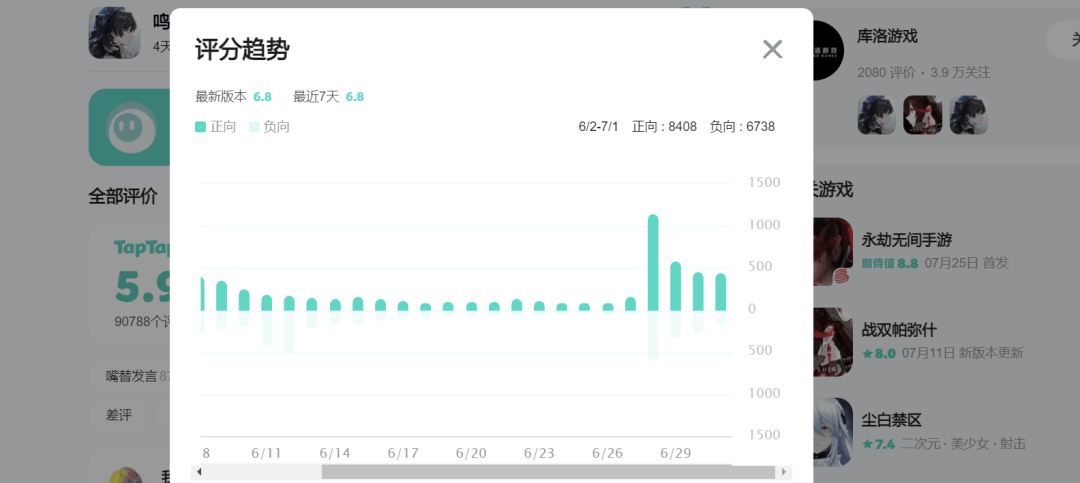This screenshot has height=483, width=1080.
Task: Click the 2080 评价 · 3.9 万关注 text
Action: [924, 72]
